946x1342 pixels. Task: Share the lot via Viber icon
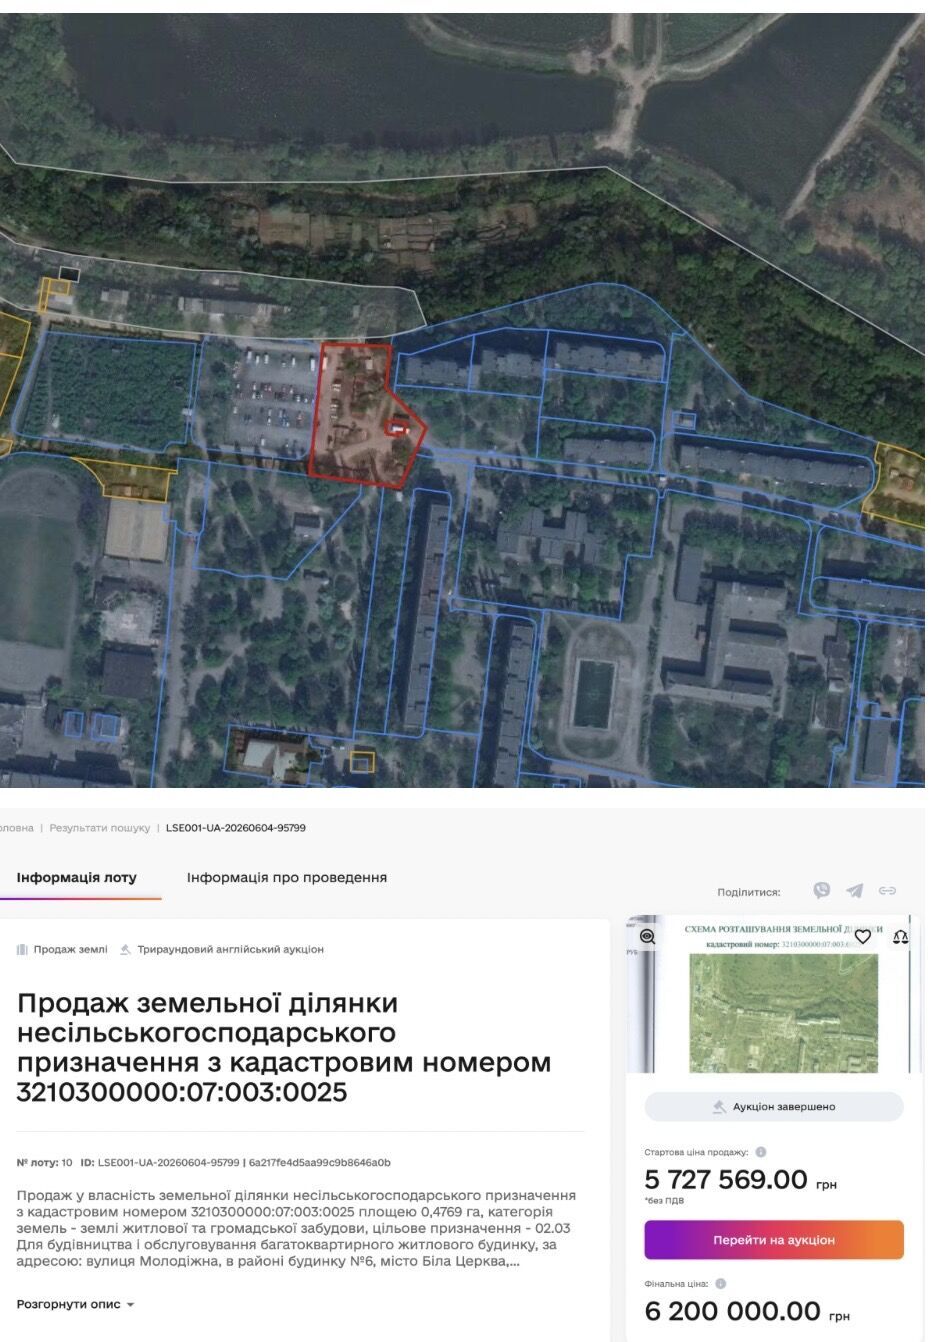tap(822, 890)
